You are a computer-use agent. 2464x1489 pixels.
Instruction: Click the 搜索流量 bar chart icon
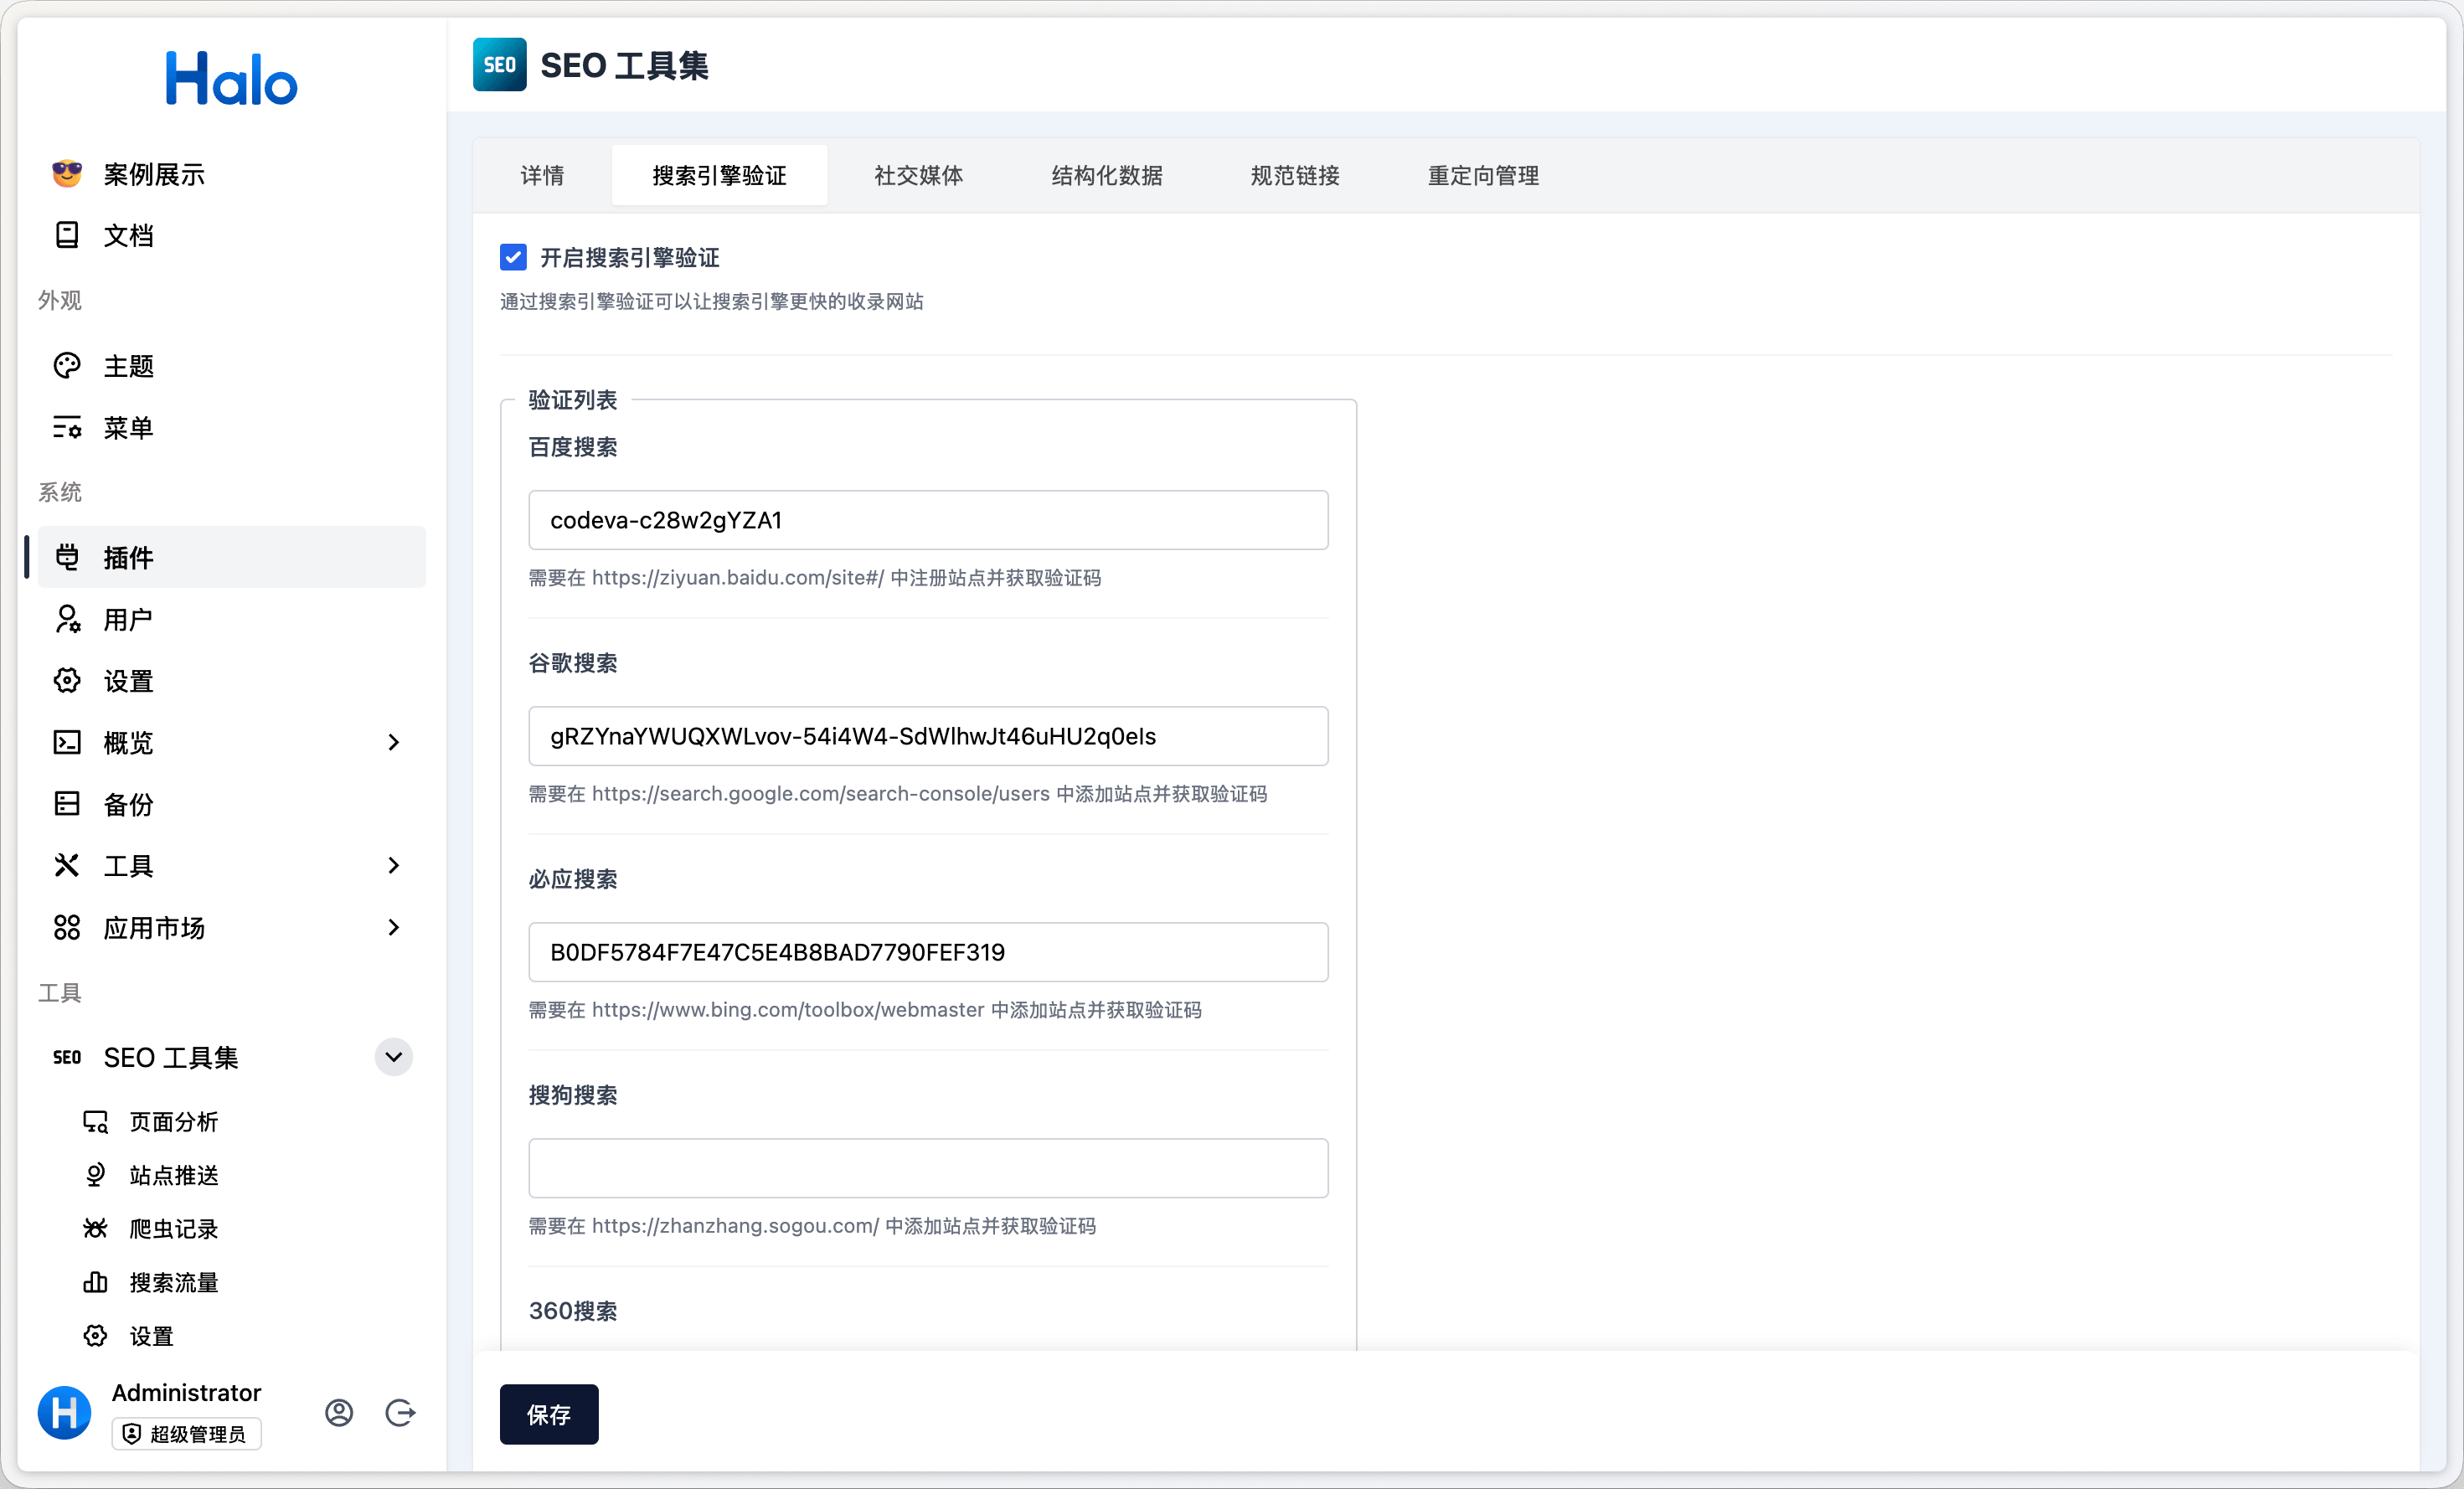click(x=95, y=1282)
